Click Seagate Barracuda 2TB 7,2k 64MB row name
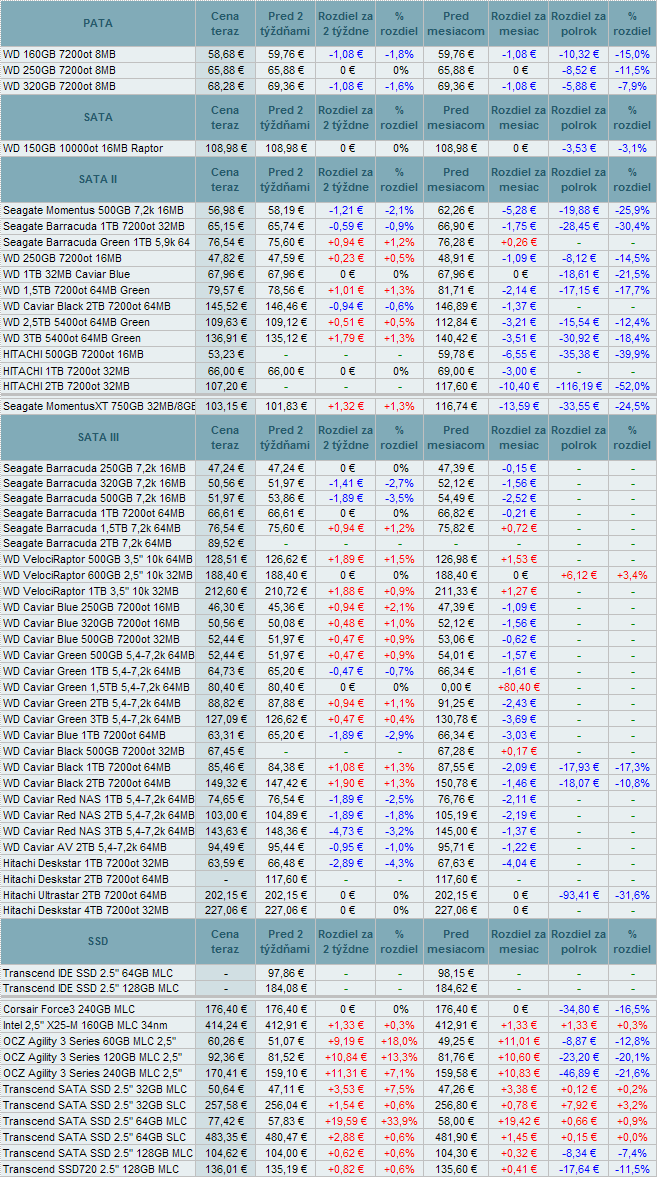 pyautogui.click(x=87, y=543)
